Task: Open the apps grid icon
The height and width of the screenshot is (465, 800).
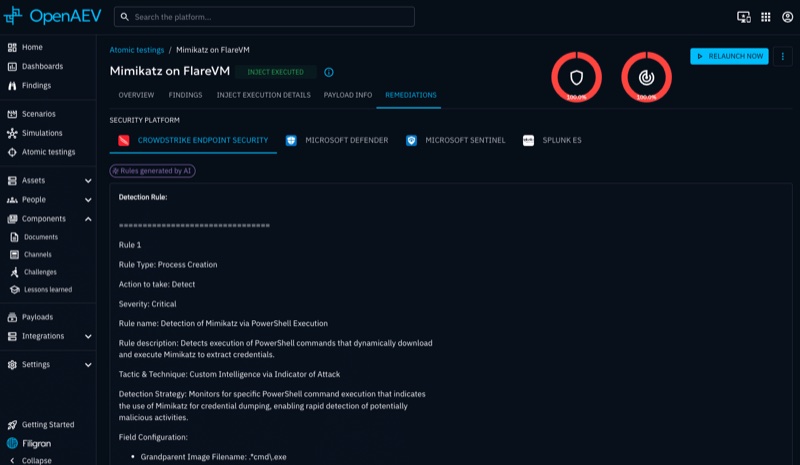Action: 765,17
